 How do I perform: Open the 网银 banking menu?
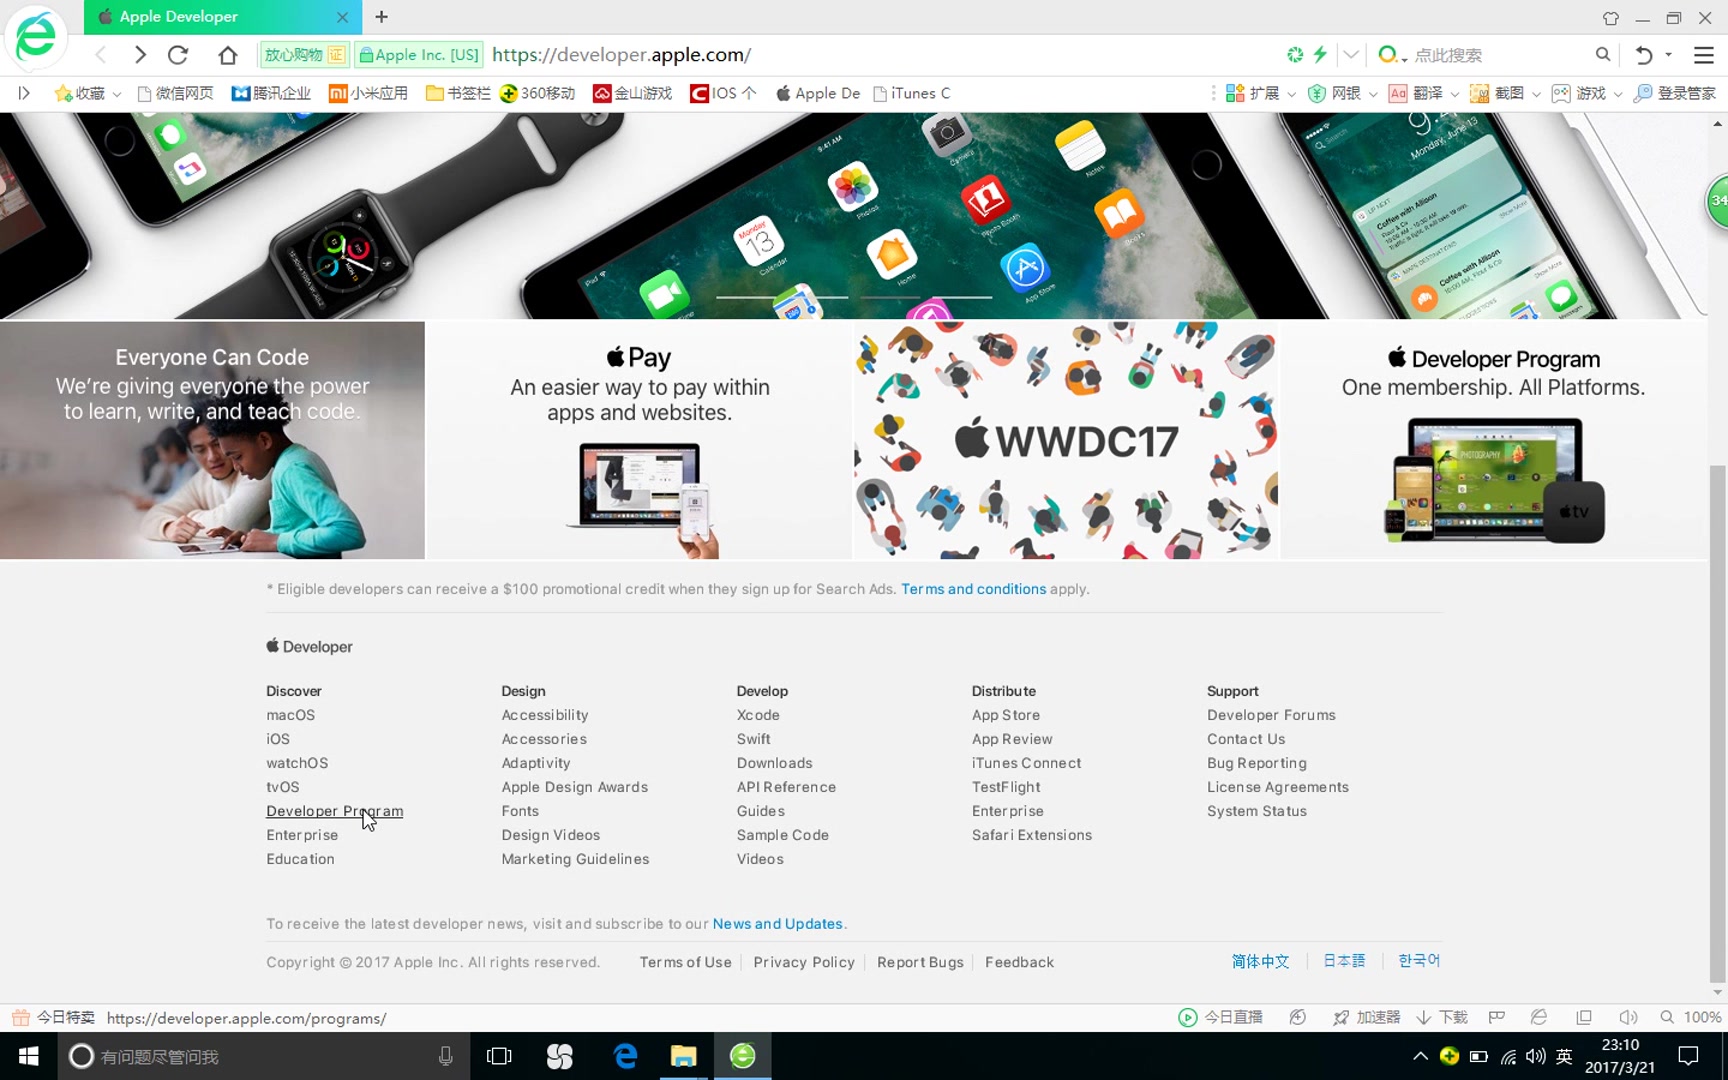(1342, 93)
